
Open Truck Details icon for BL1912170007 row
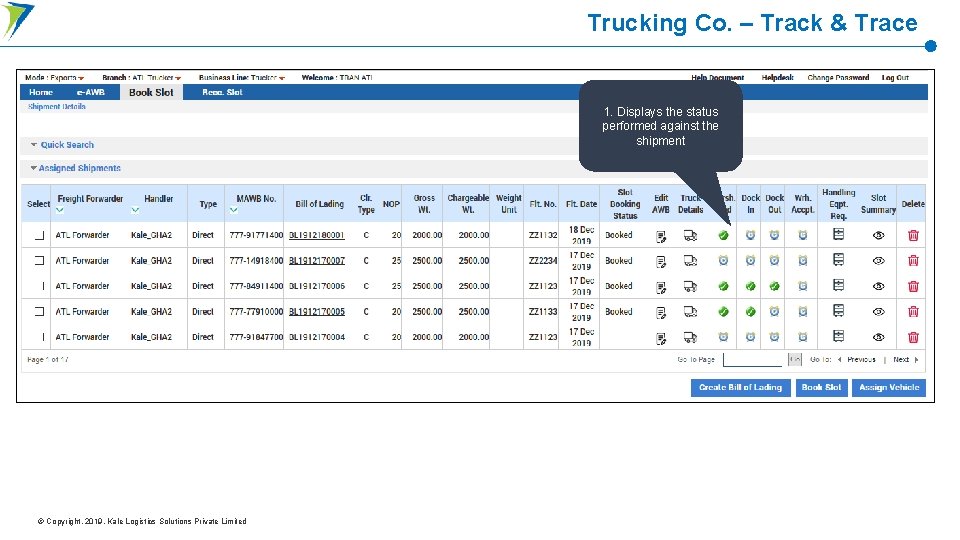coord(691,261)
